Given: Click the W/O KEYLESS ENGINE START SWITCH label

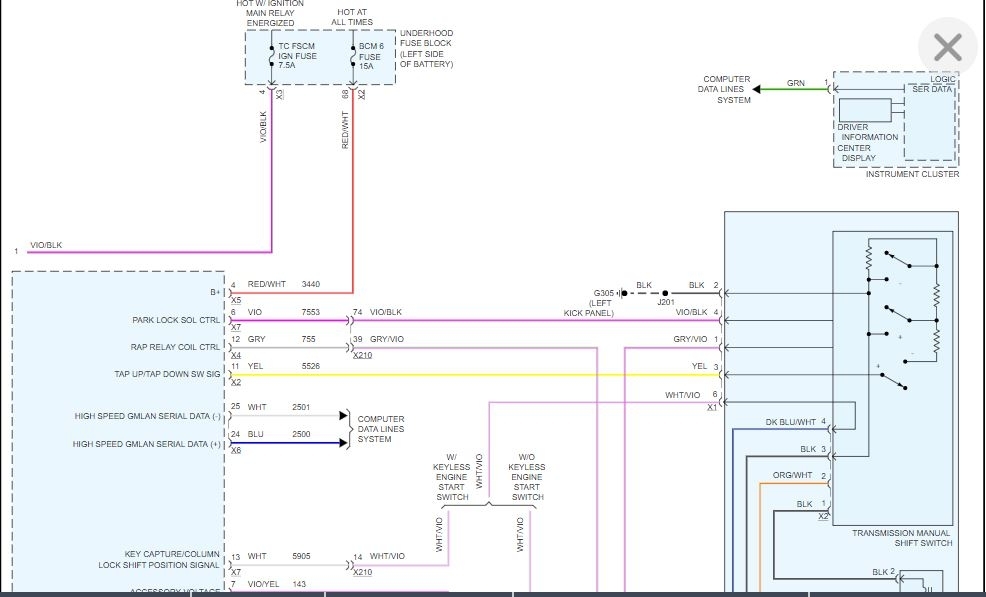Looking at the screenshot, I should coord(527,477).
